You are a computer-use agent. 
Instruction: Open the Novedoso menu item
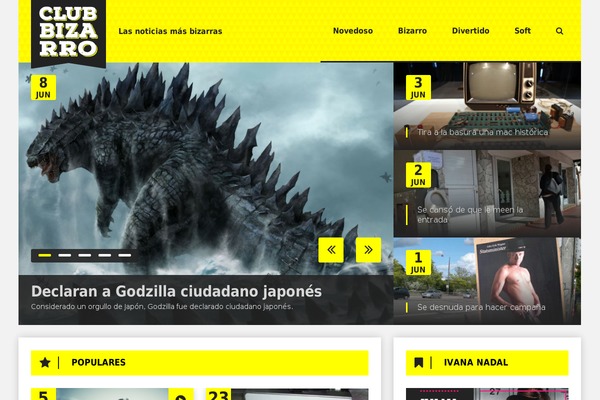coord(353,31)
